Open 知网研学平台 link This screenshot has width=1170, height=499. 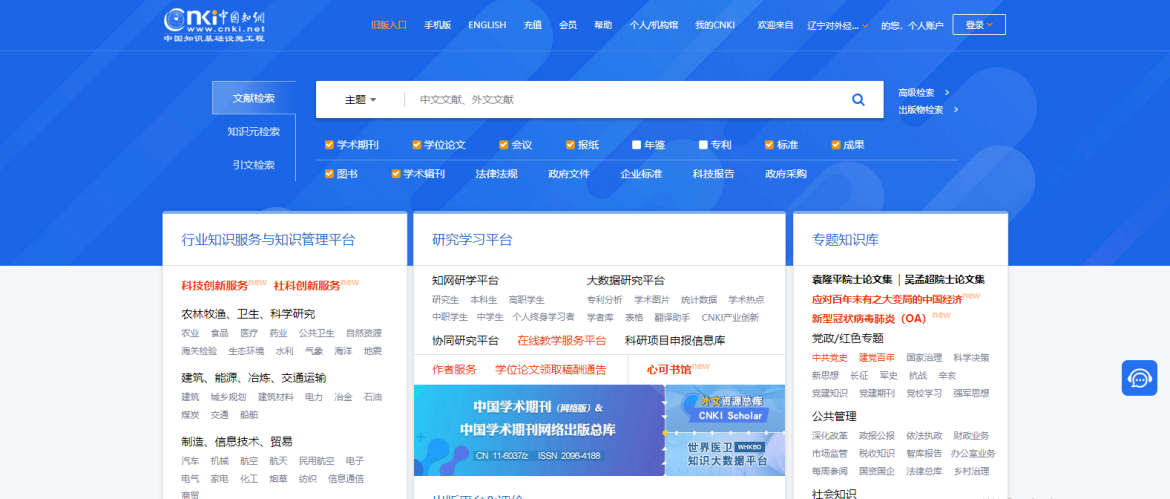(466, 280)
